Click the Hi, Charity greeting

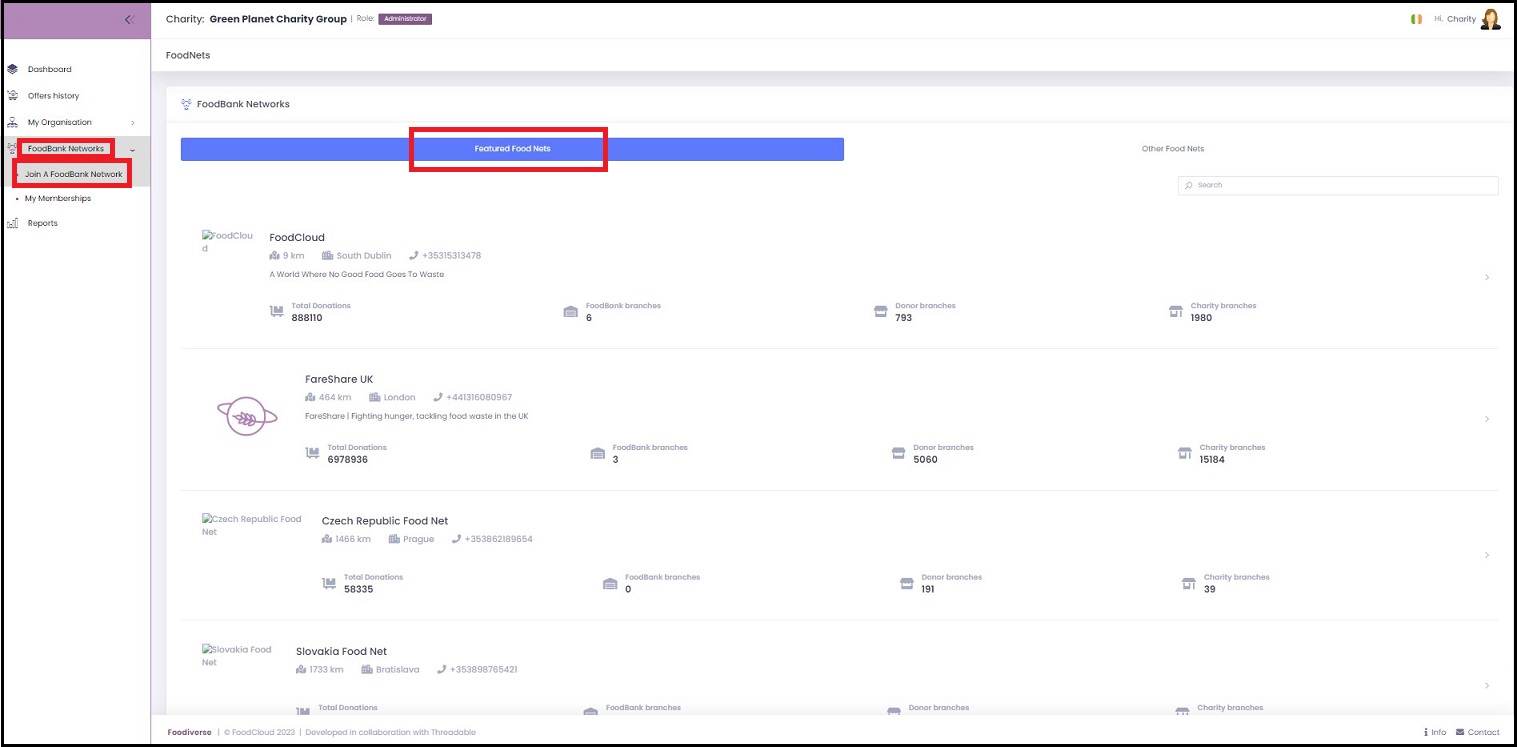coord(1455,19)
